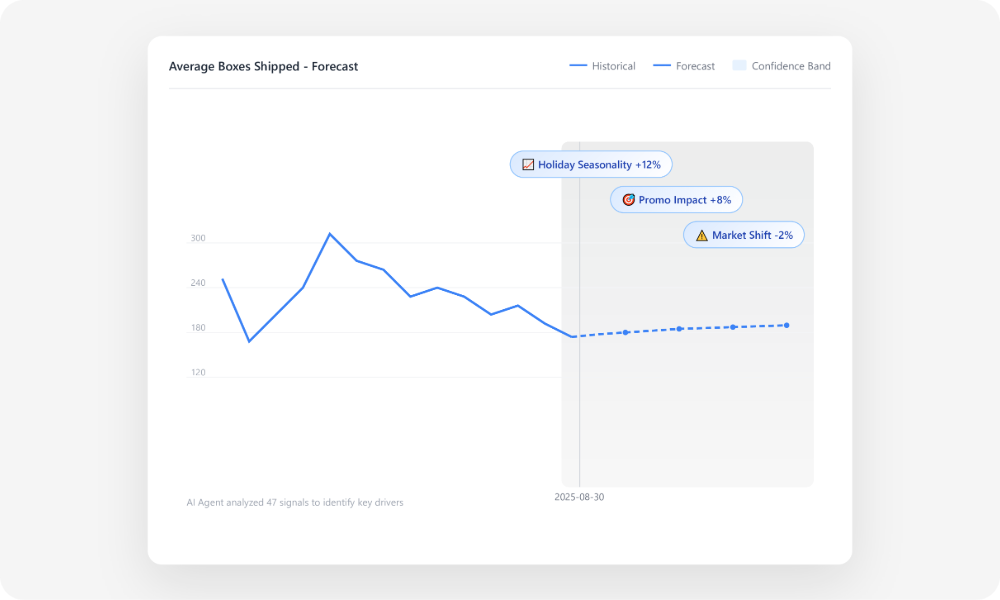The image size is (1000, 600).
Task: Click the chart icon in Holiday Seasonality badge
Action: (x=528, y=165)
